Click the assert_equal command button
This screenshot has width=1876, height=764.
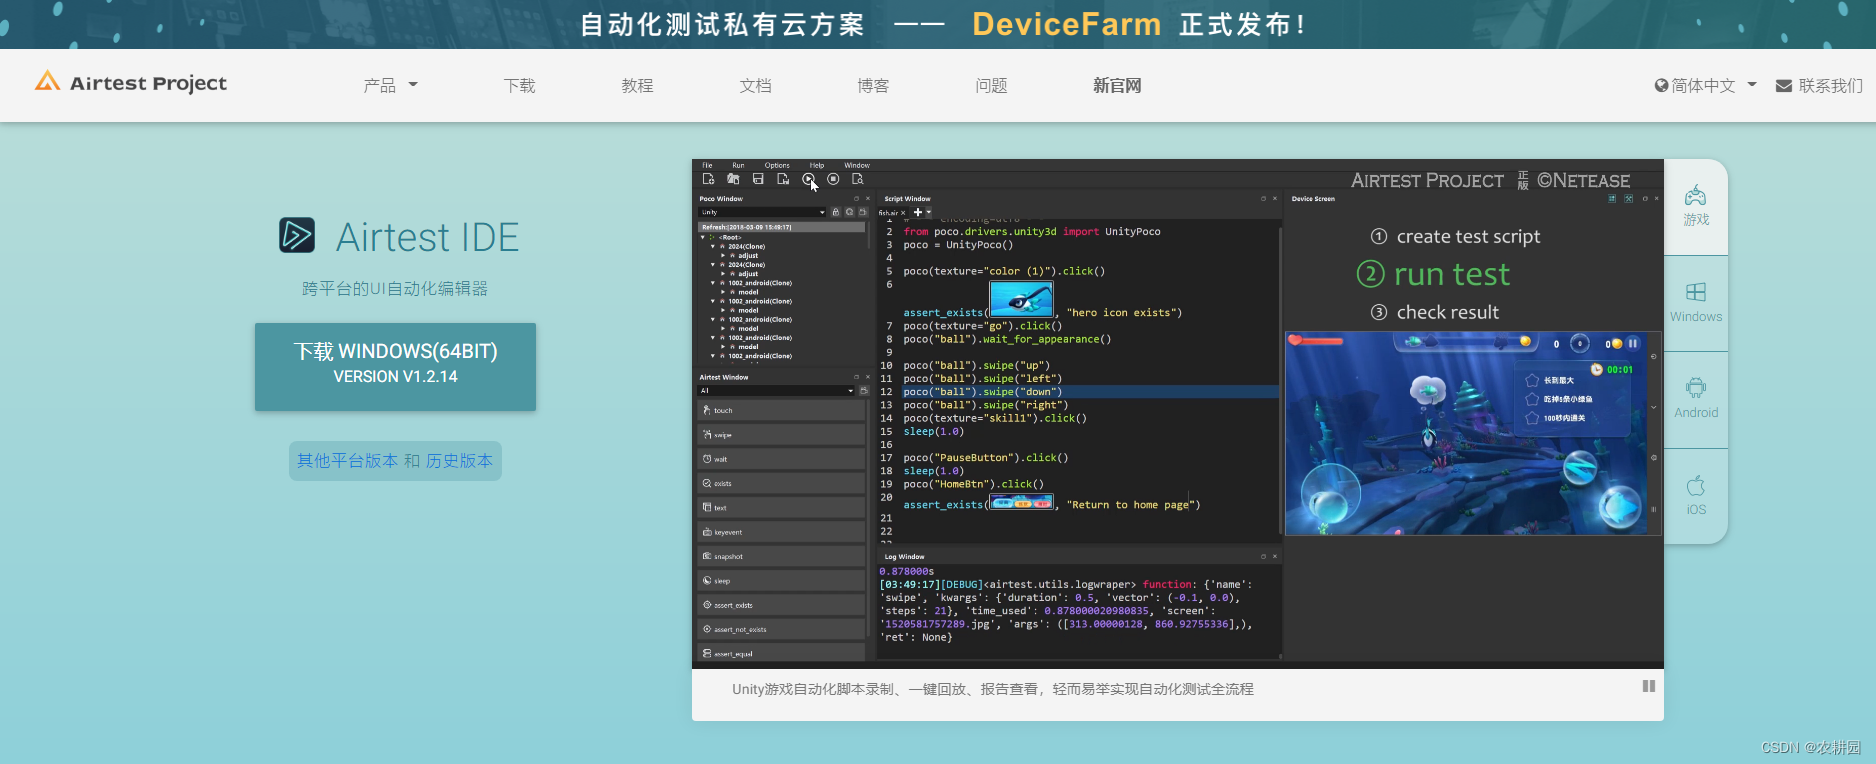pyautogui.click(x=781, y=652)
